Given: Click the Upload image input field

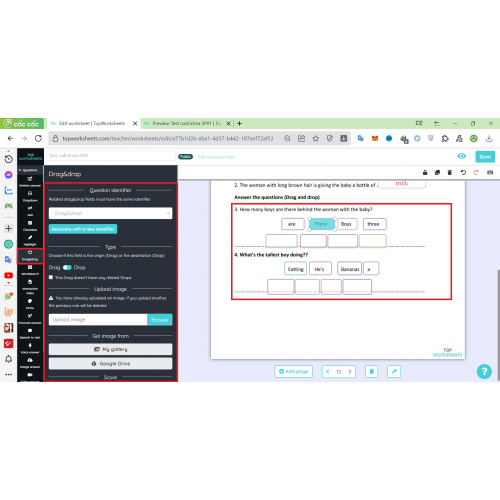Looking at the screenshot, I should click(x=98, y=320).
